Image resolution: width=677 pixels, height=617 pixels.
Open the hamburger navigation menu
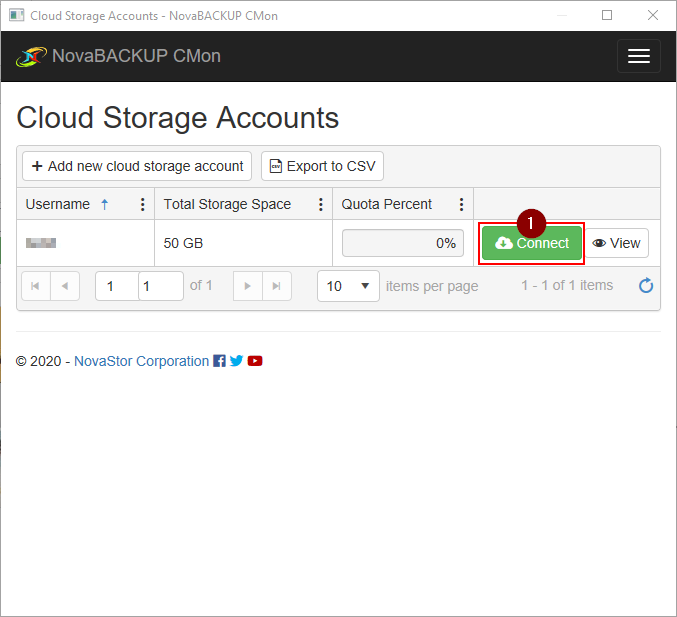(639, 56)
